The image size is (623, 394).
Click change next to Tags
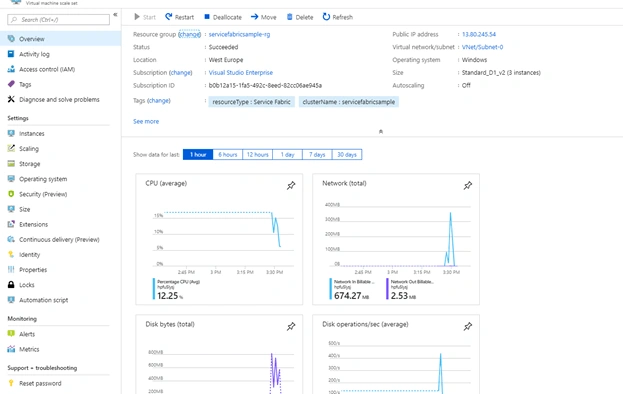159,100
